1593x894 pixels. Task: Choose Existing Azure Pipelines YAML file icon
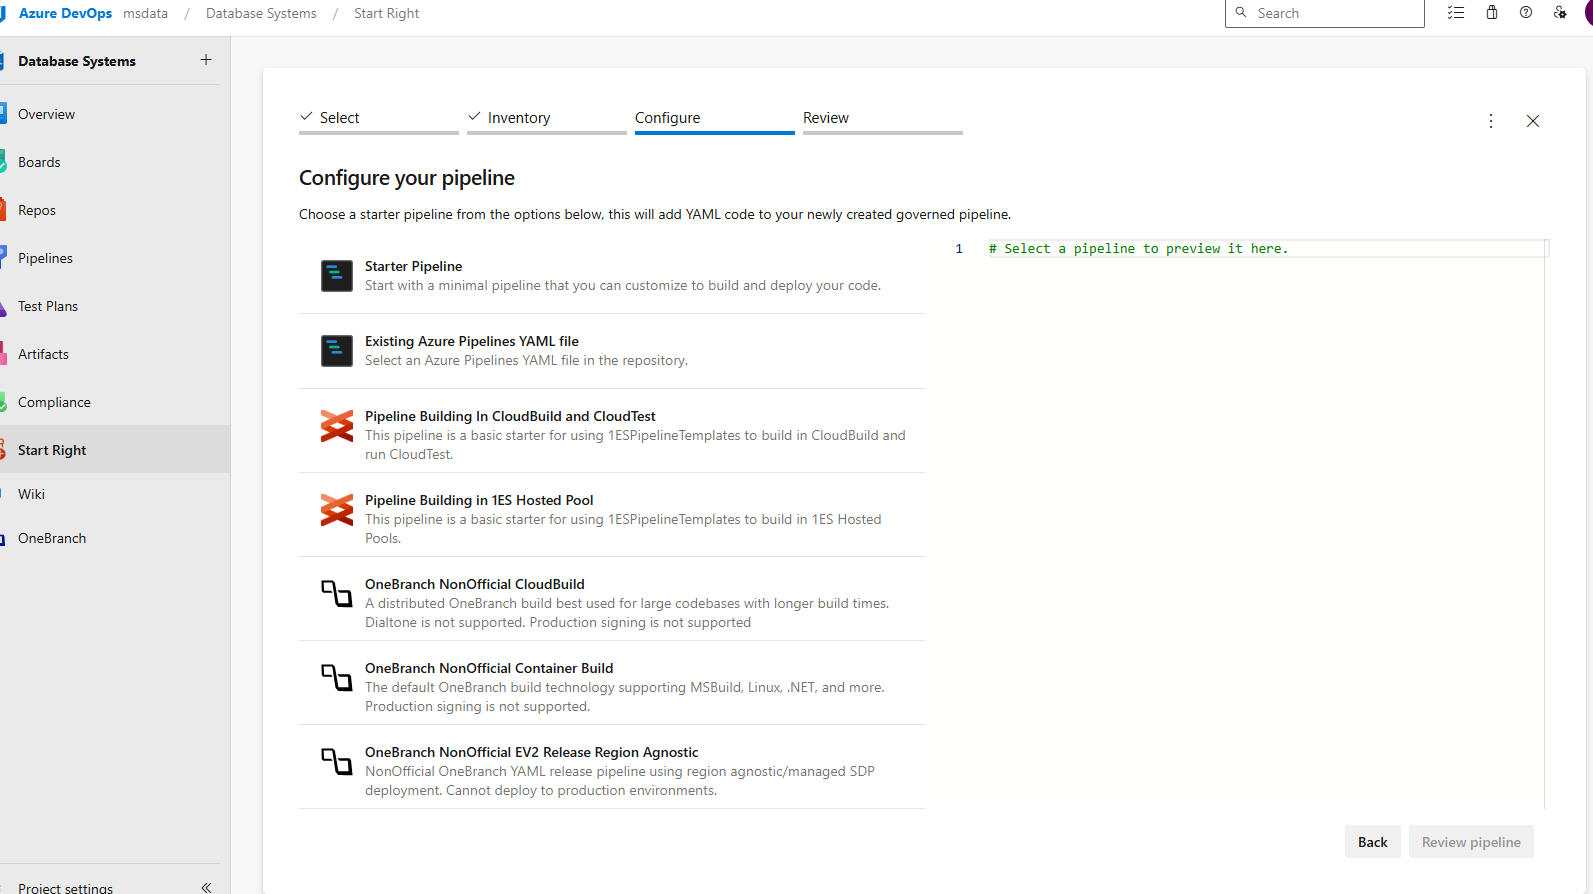click(337, 351)
